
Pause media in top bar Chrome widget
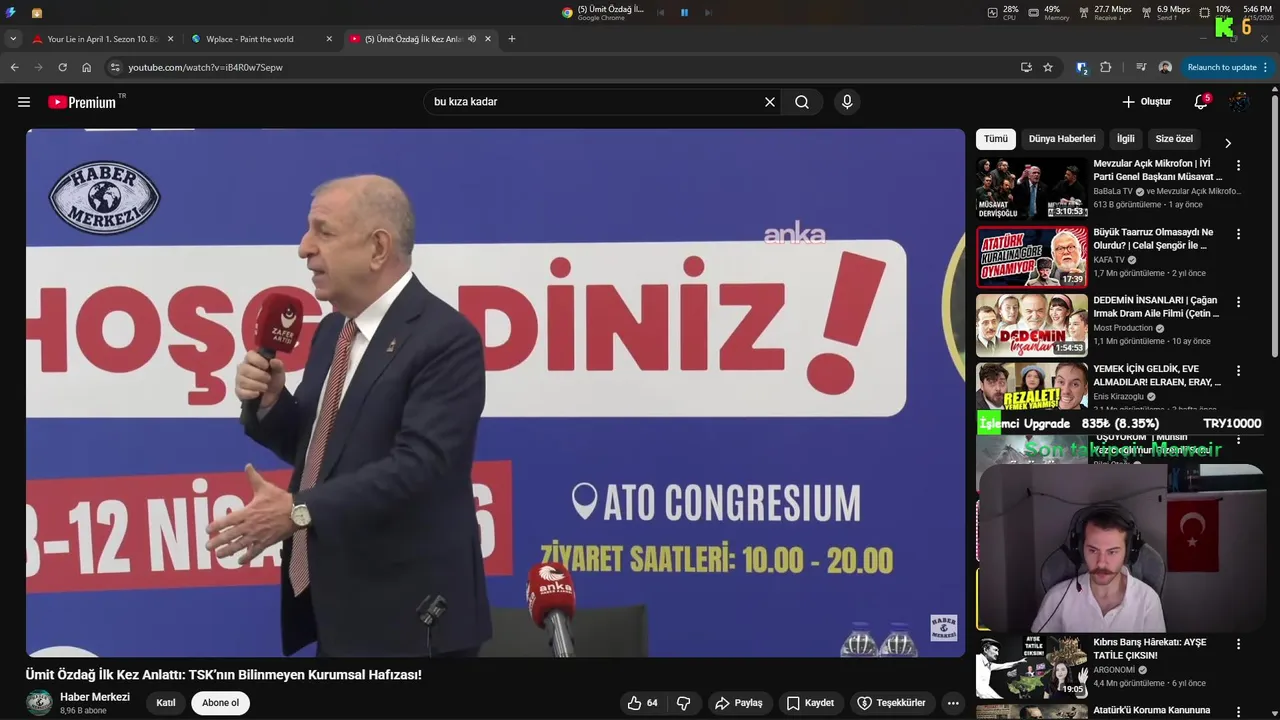point(684,12)
